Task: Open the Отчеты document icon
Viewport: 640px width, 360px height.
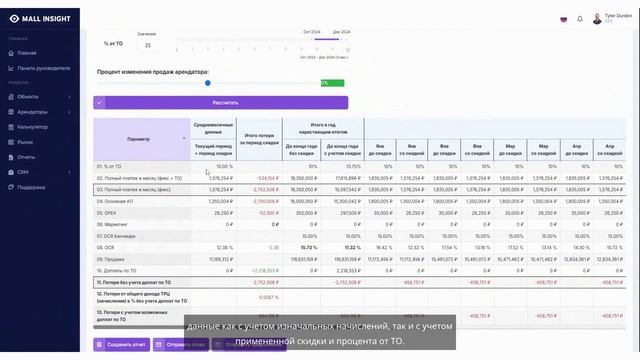Action: [11, 157]
